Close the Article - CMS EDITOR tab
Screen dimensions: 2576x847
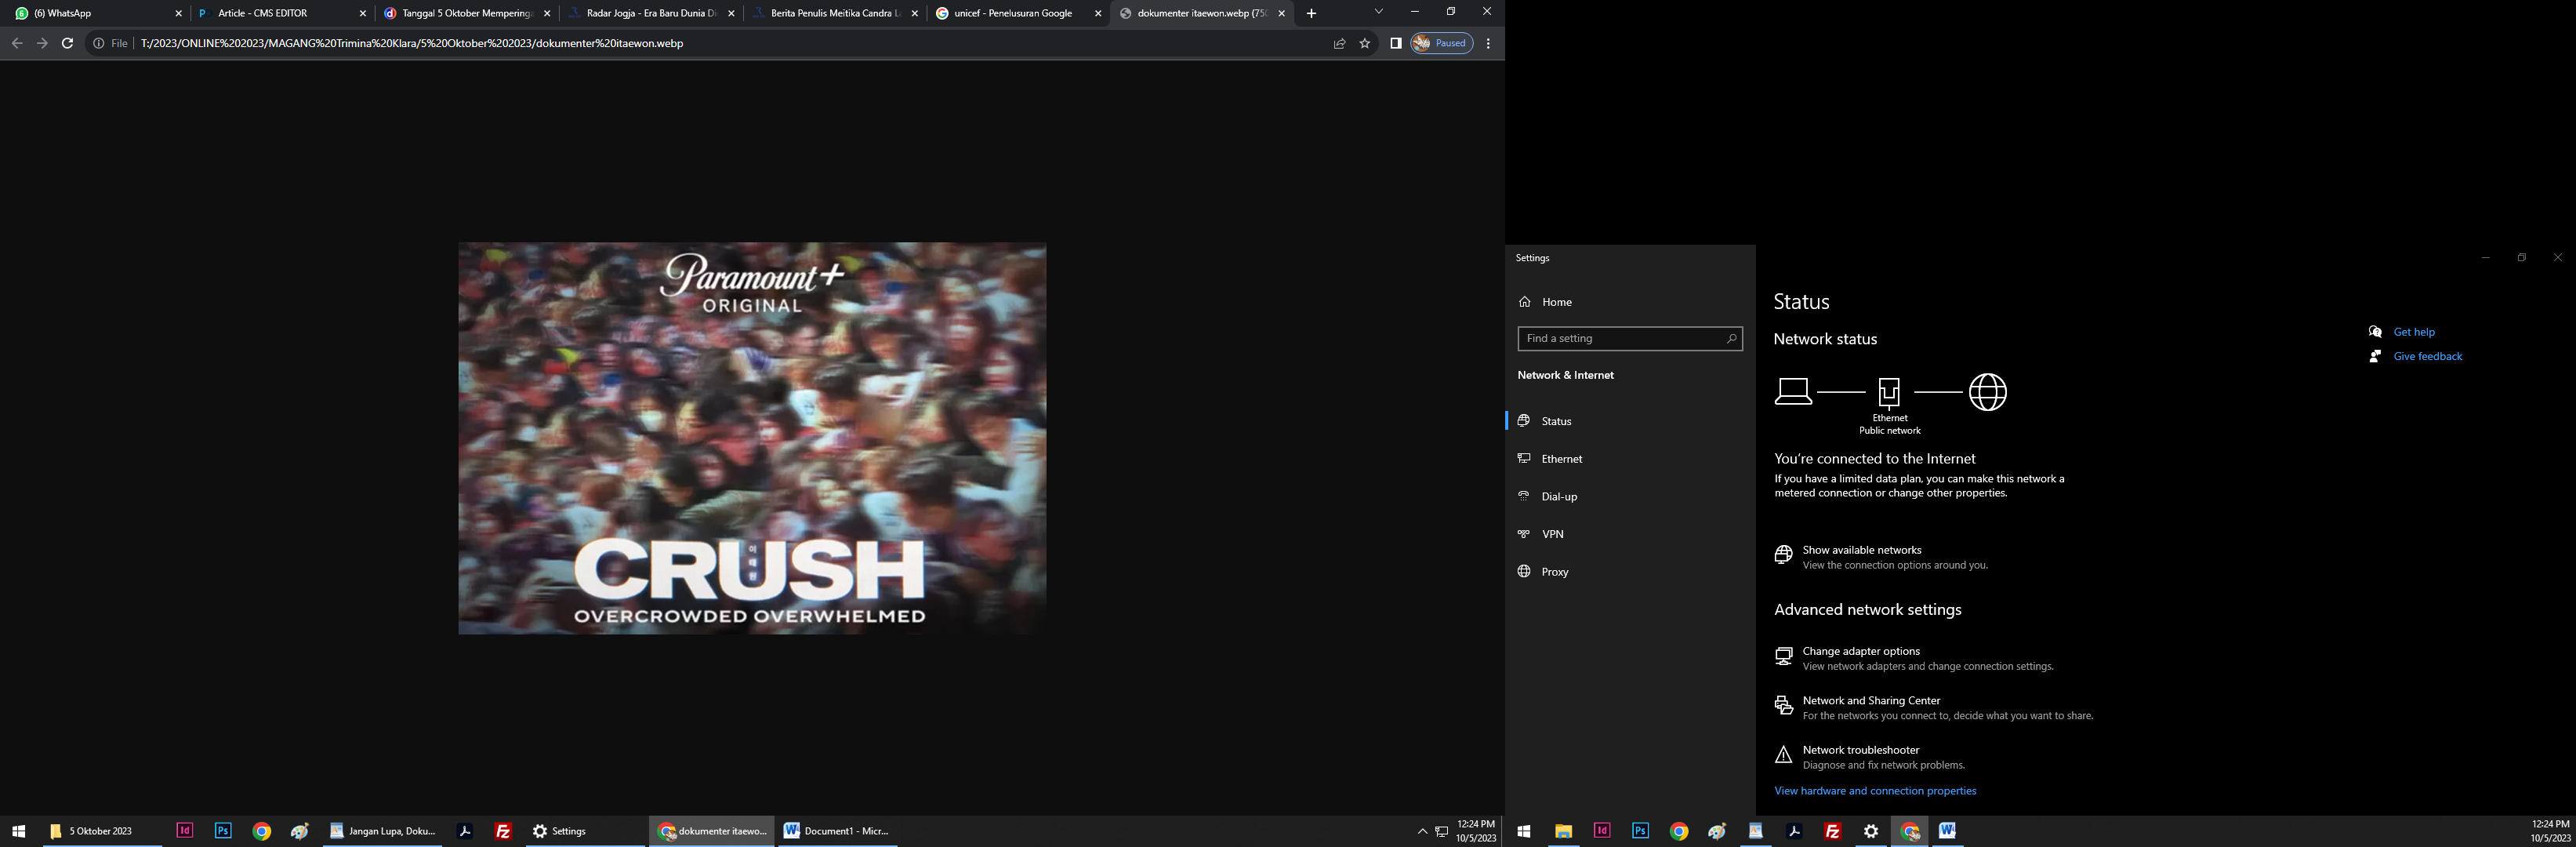coord(363,13)
